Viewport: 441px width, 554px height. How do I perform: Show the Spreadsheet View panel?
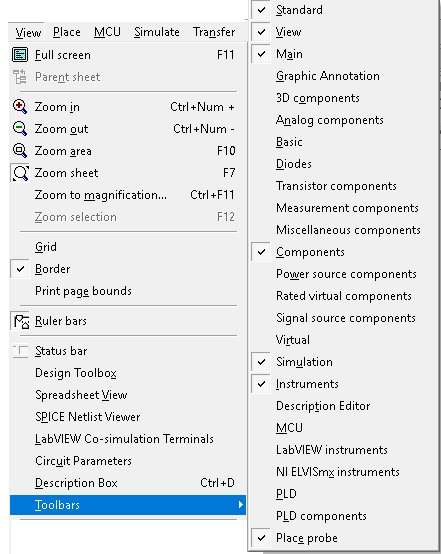[81, 395]
